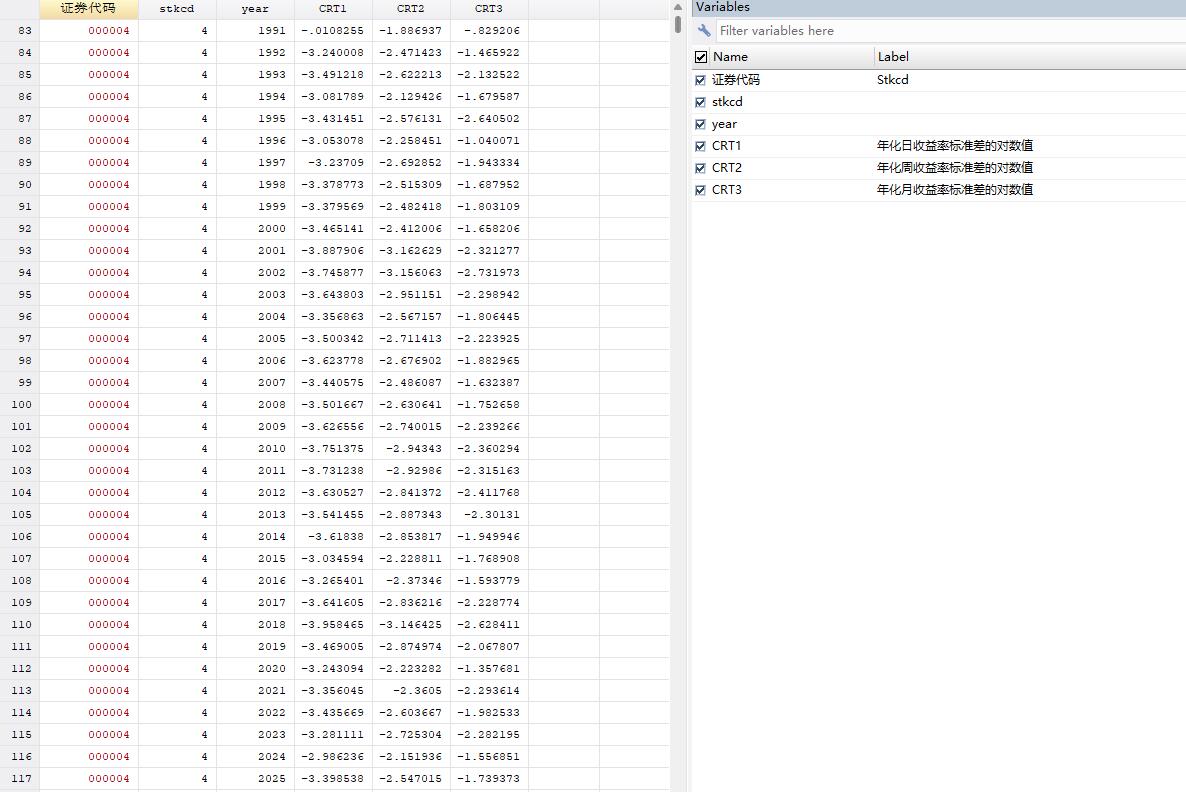The image size is (1186, 792).
Task: Select row number 117 header
Action: tap(20, 778)
